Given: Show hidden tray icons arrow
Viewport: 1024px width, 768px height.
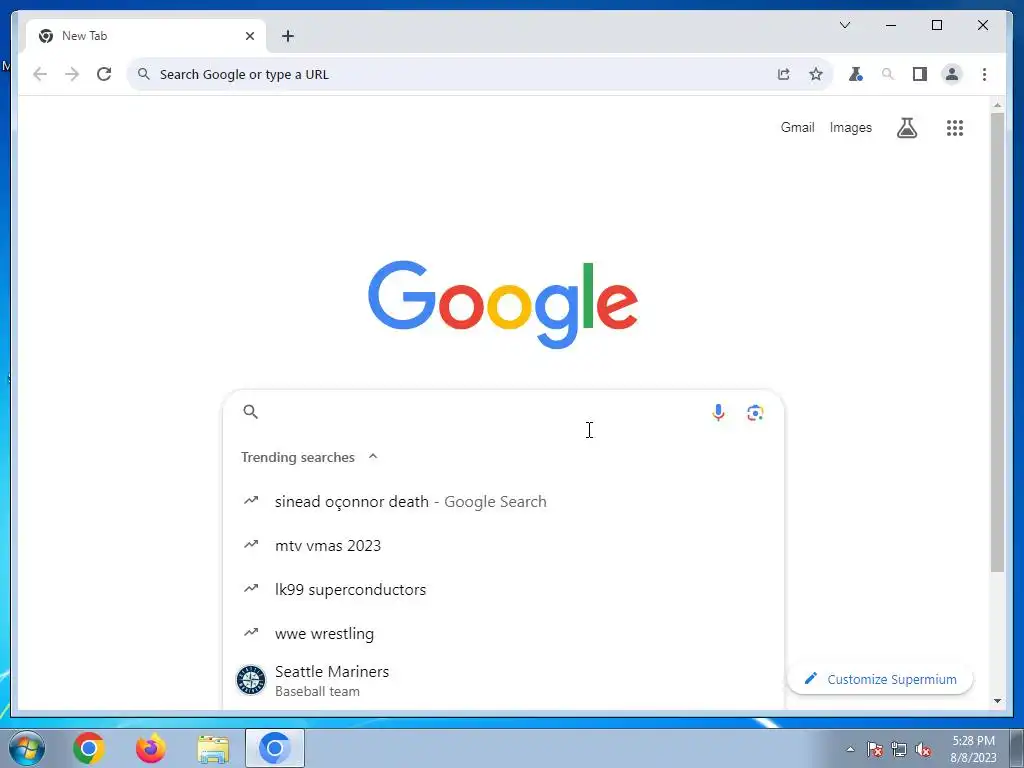Looking at the screenshot, I should tap(850, 750).
